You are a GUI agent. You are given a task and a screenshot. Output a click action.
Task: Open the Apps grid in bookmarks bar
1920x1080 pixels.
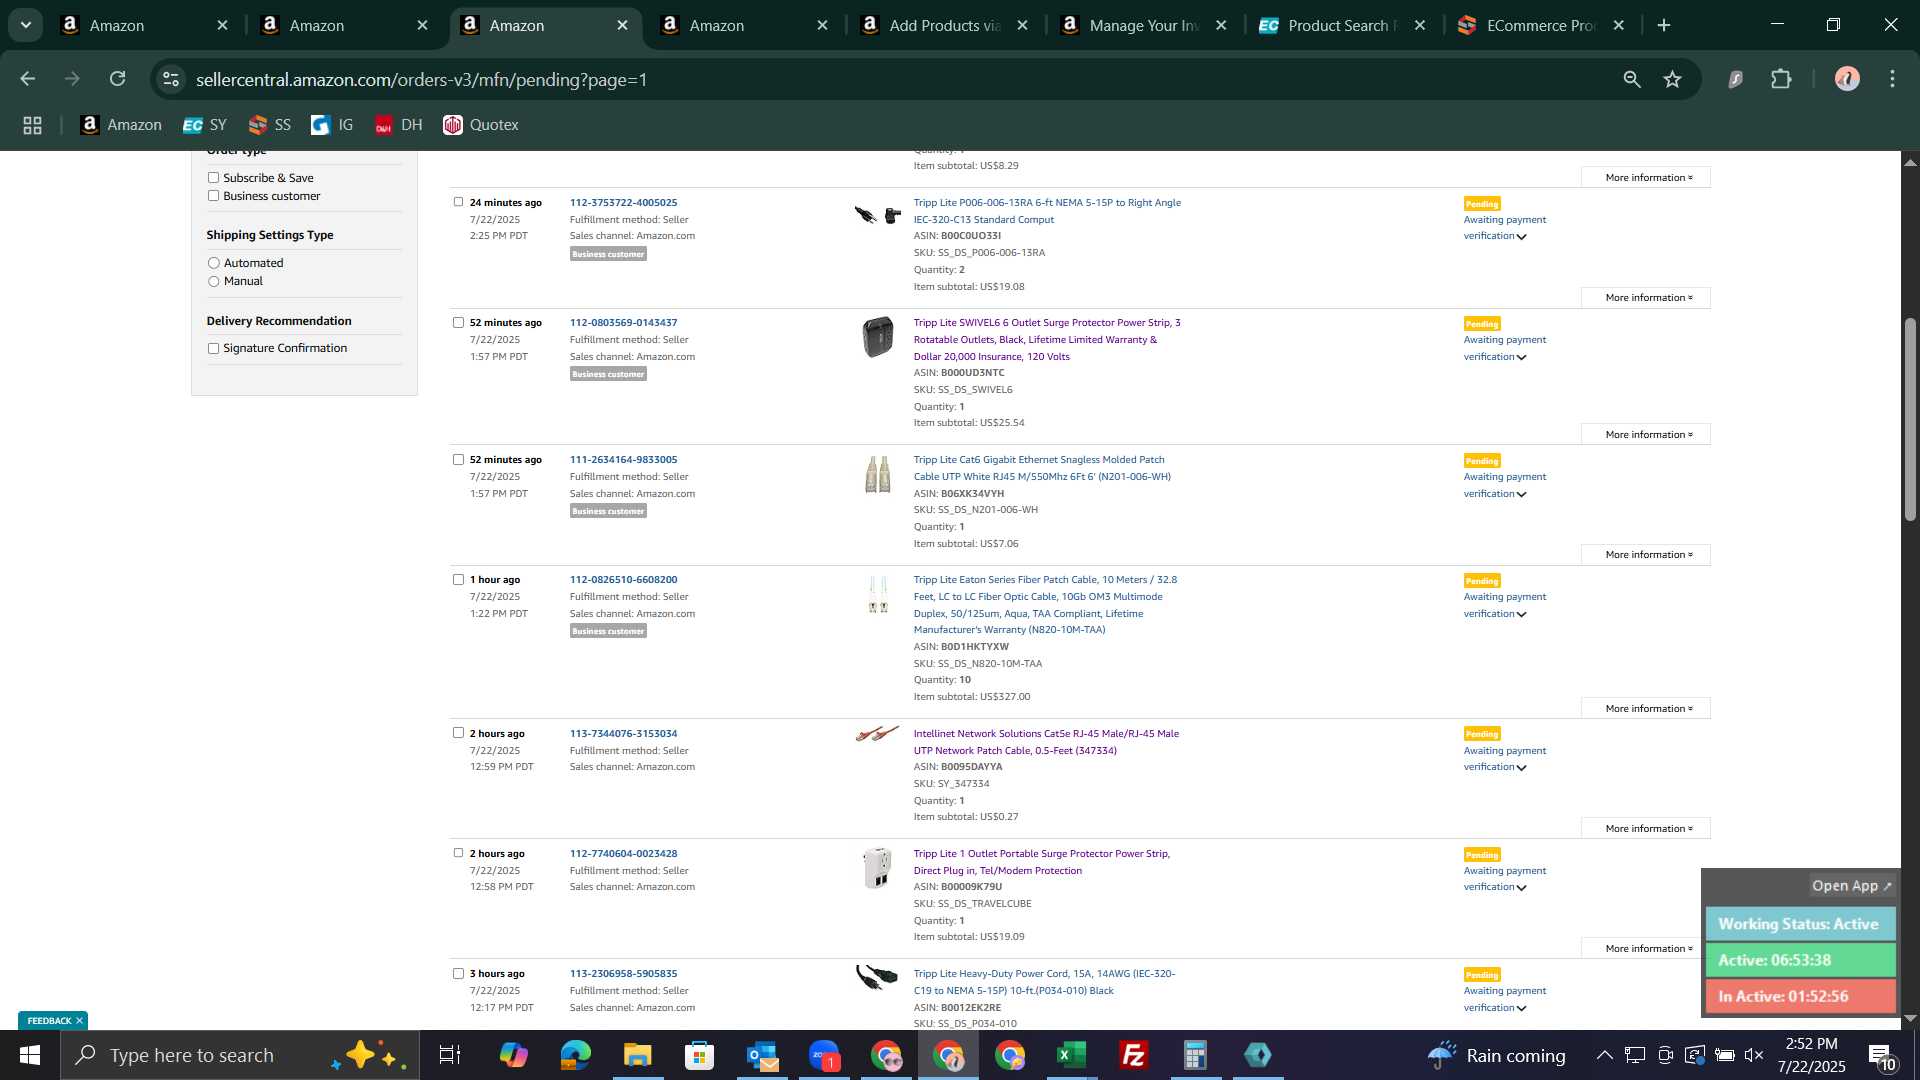pyautogui.click(x=32, y=125)
